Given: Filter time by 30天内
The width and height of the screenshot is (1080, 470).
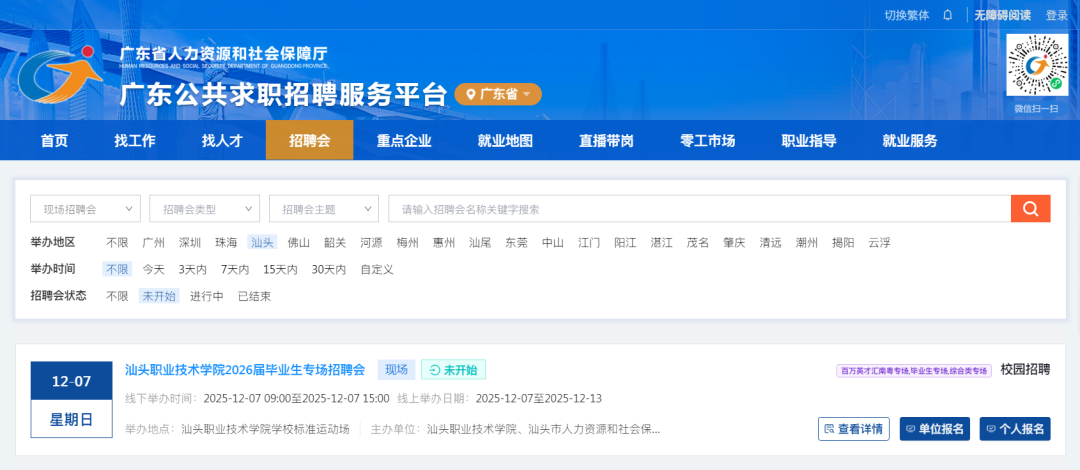Looking at the screenshot, I should (329, 269).
